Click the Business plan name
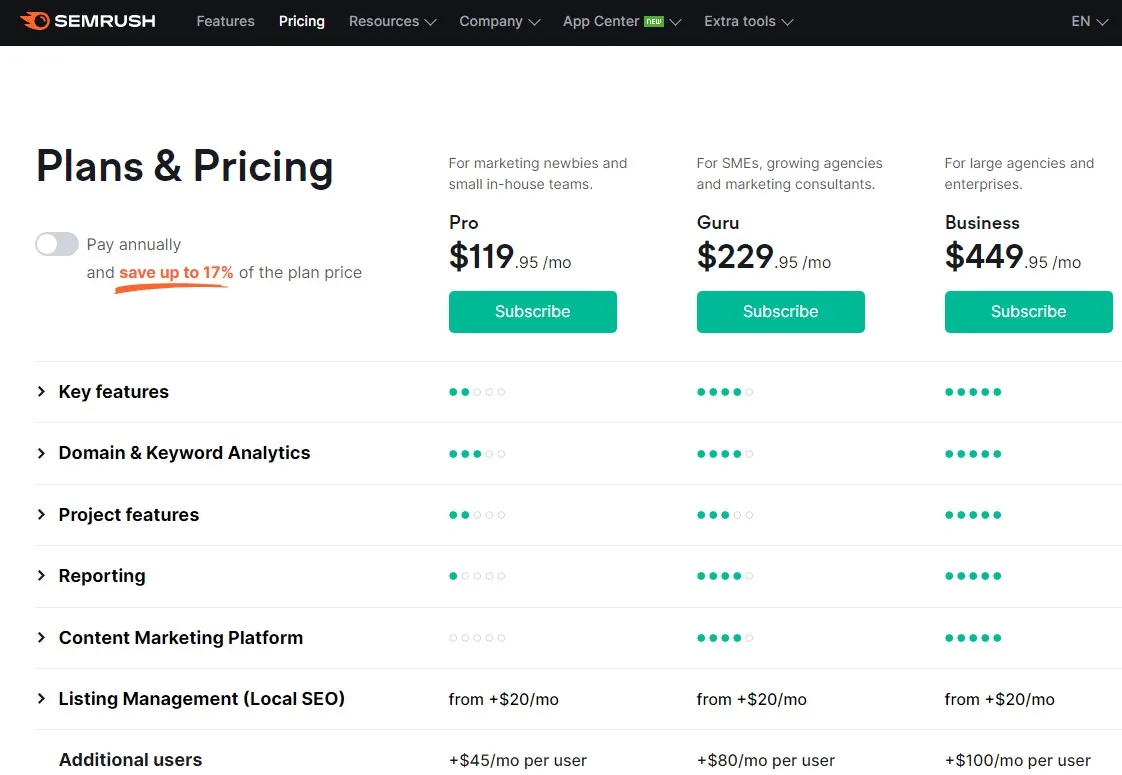 pos(982,223)
